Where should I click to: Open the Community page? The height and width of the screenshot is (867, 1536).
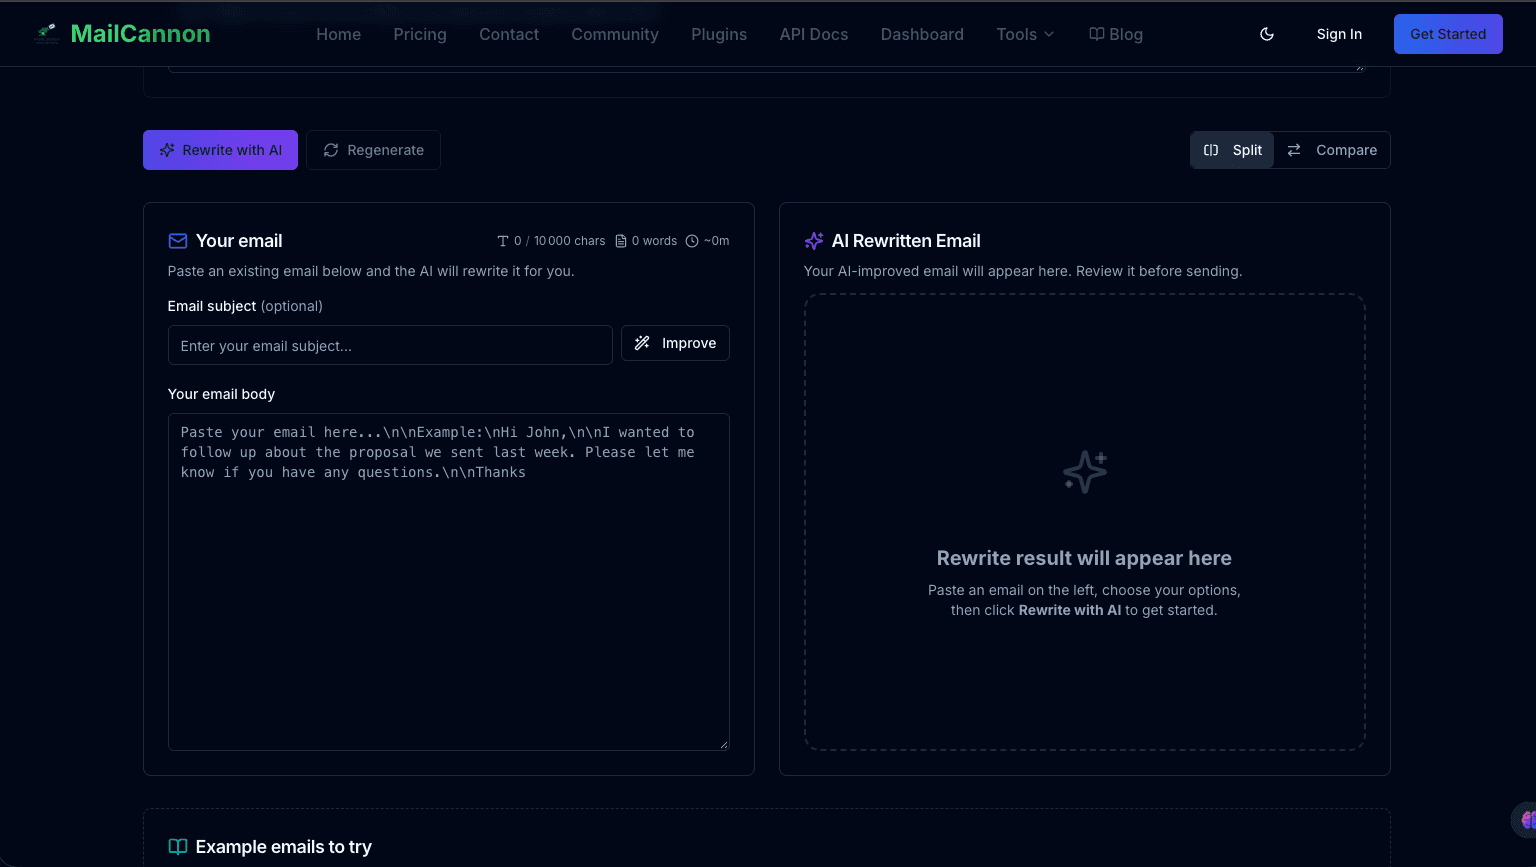pyautogui.click(x=615, y=34)
